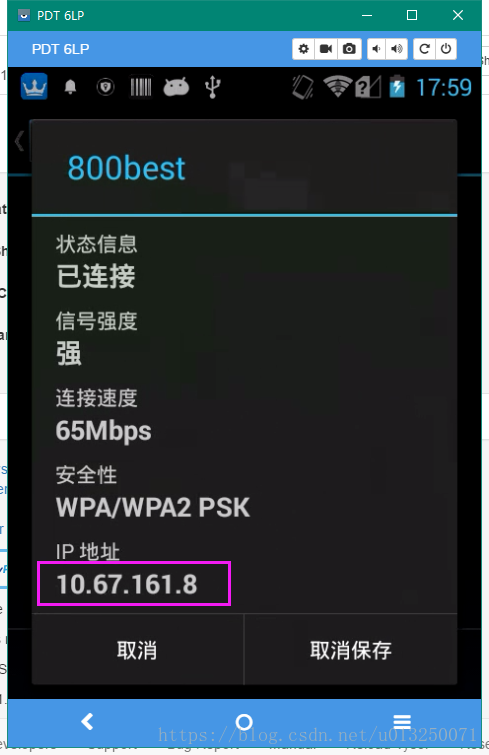Open settings gear in PDT toolbar
Image resolution: width=489 pixels, height=755 pixels.
[x=303, y=49]
